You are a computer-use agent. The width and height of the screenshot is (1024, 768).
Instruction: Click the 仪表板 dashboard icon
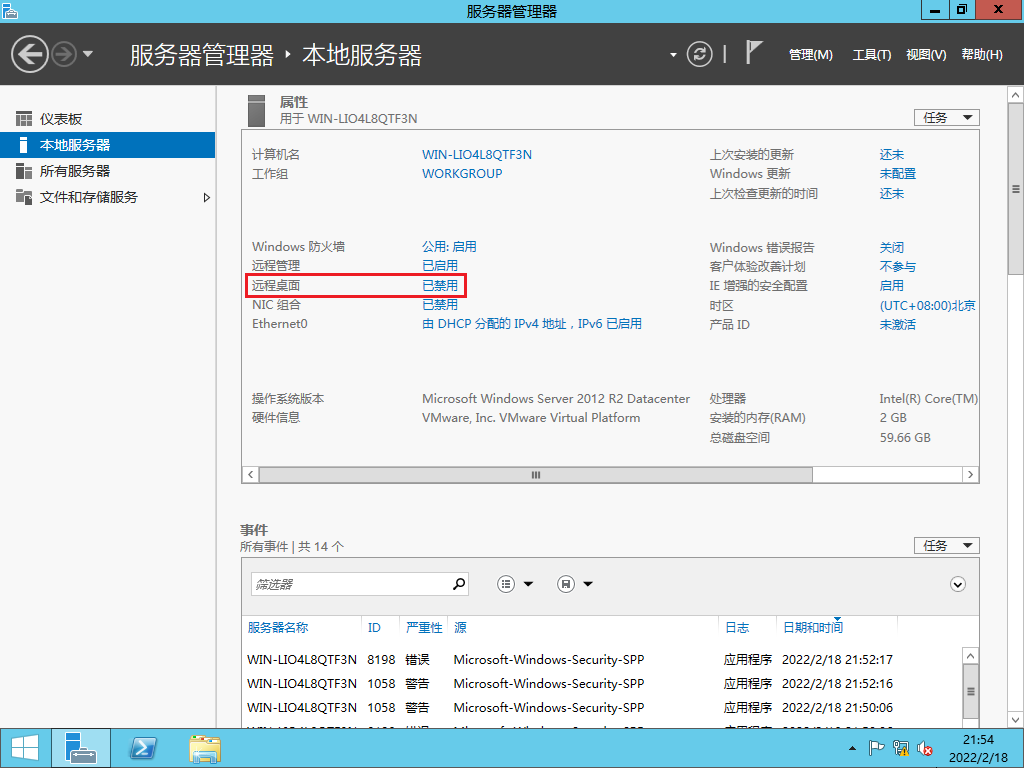tap(24, 119)
